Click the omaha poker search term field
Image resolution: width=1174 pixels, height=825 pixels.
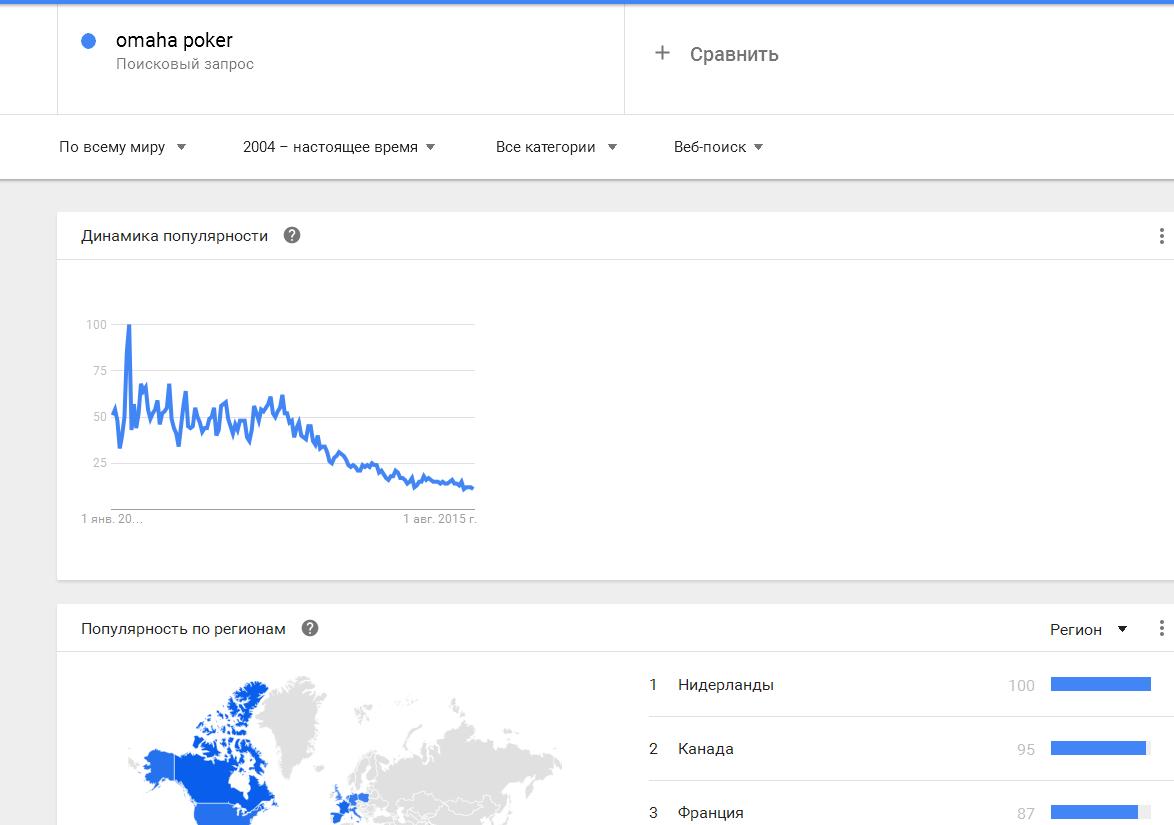[341, 58]
